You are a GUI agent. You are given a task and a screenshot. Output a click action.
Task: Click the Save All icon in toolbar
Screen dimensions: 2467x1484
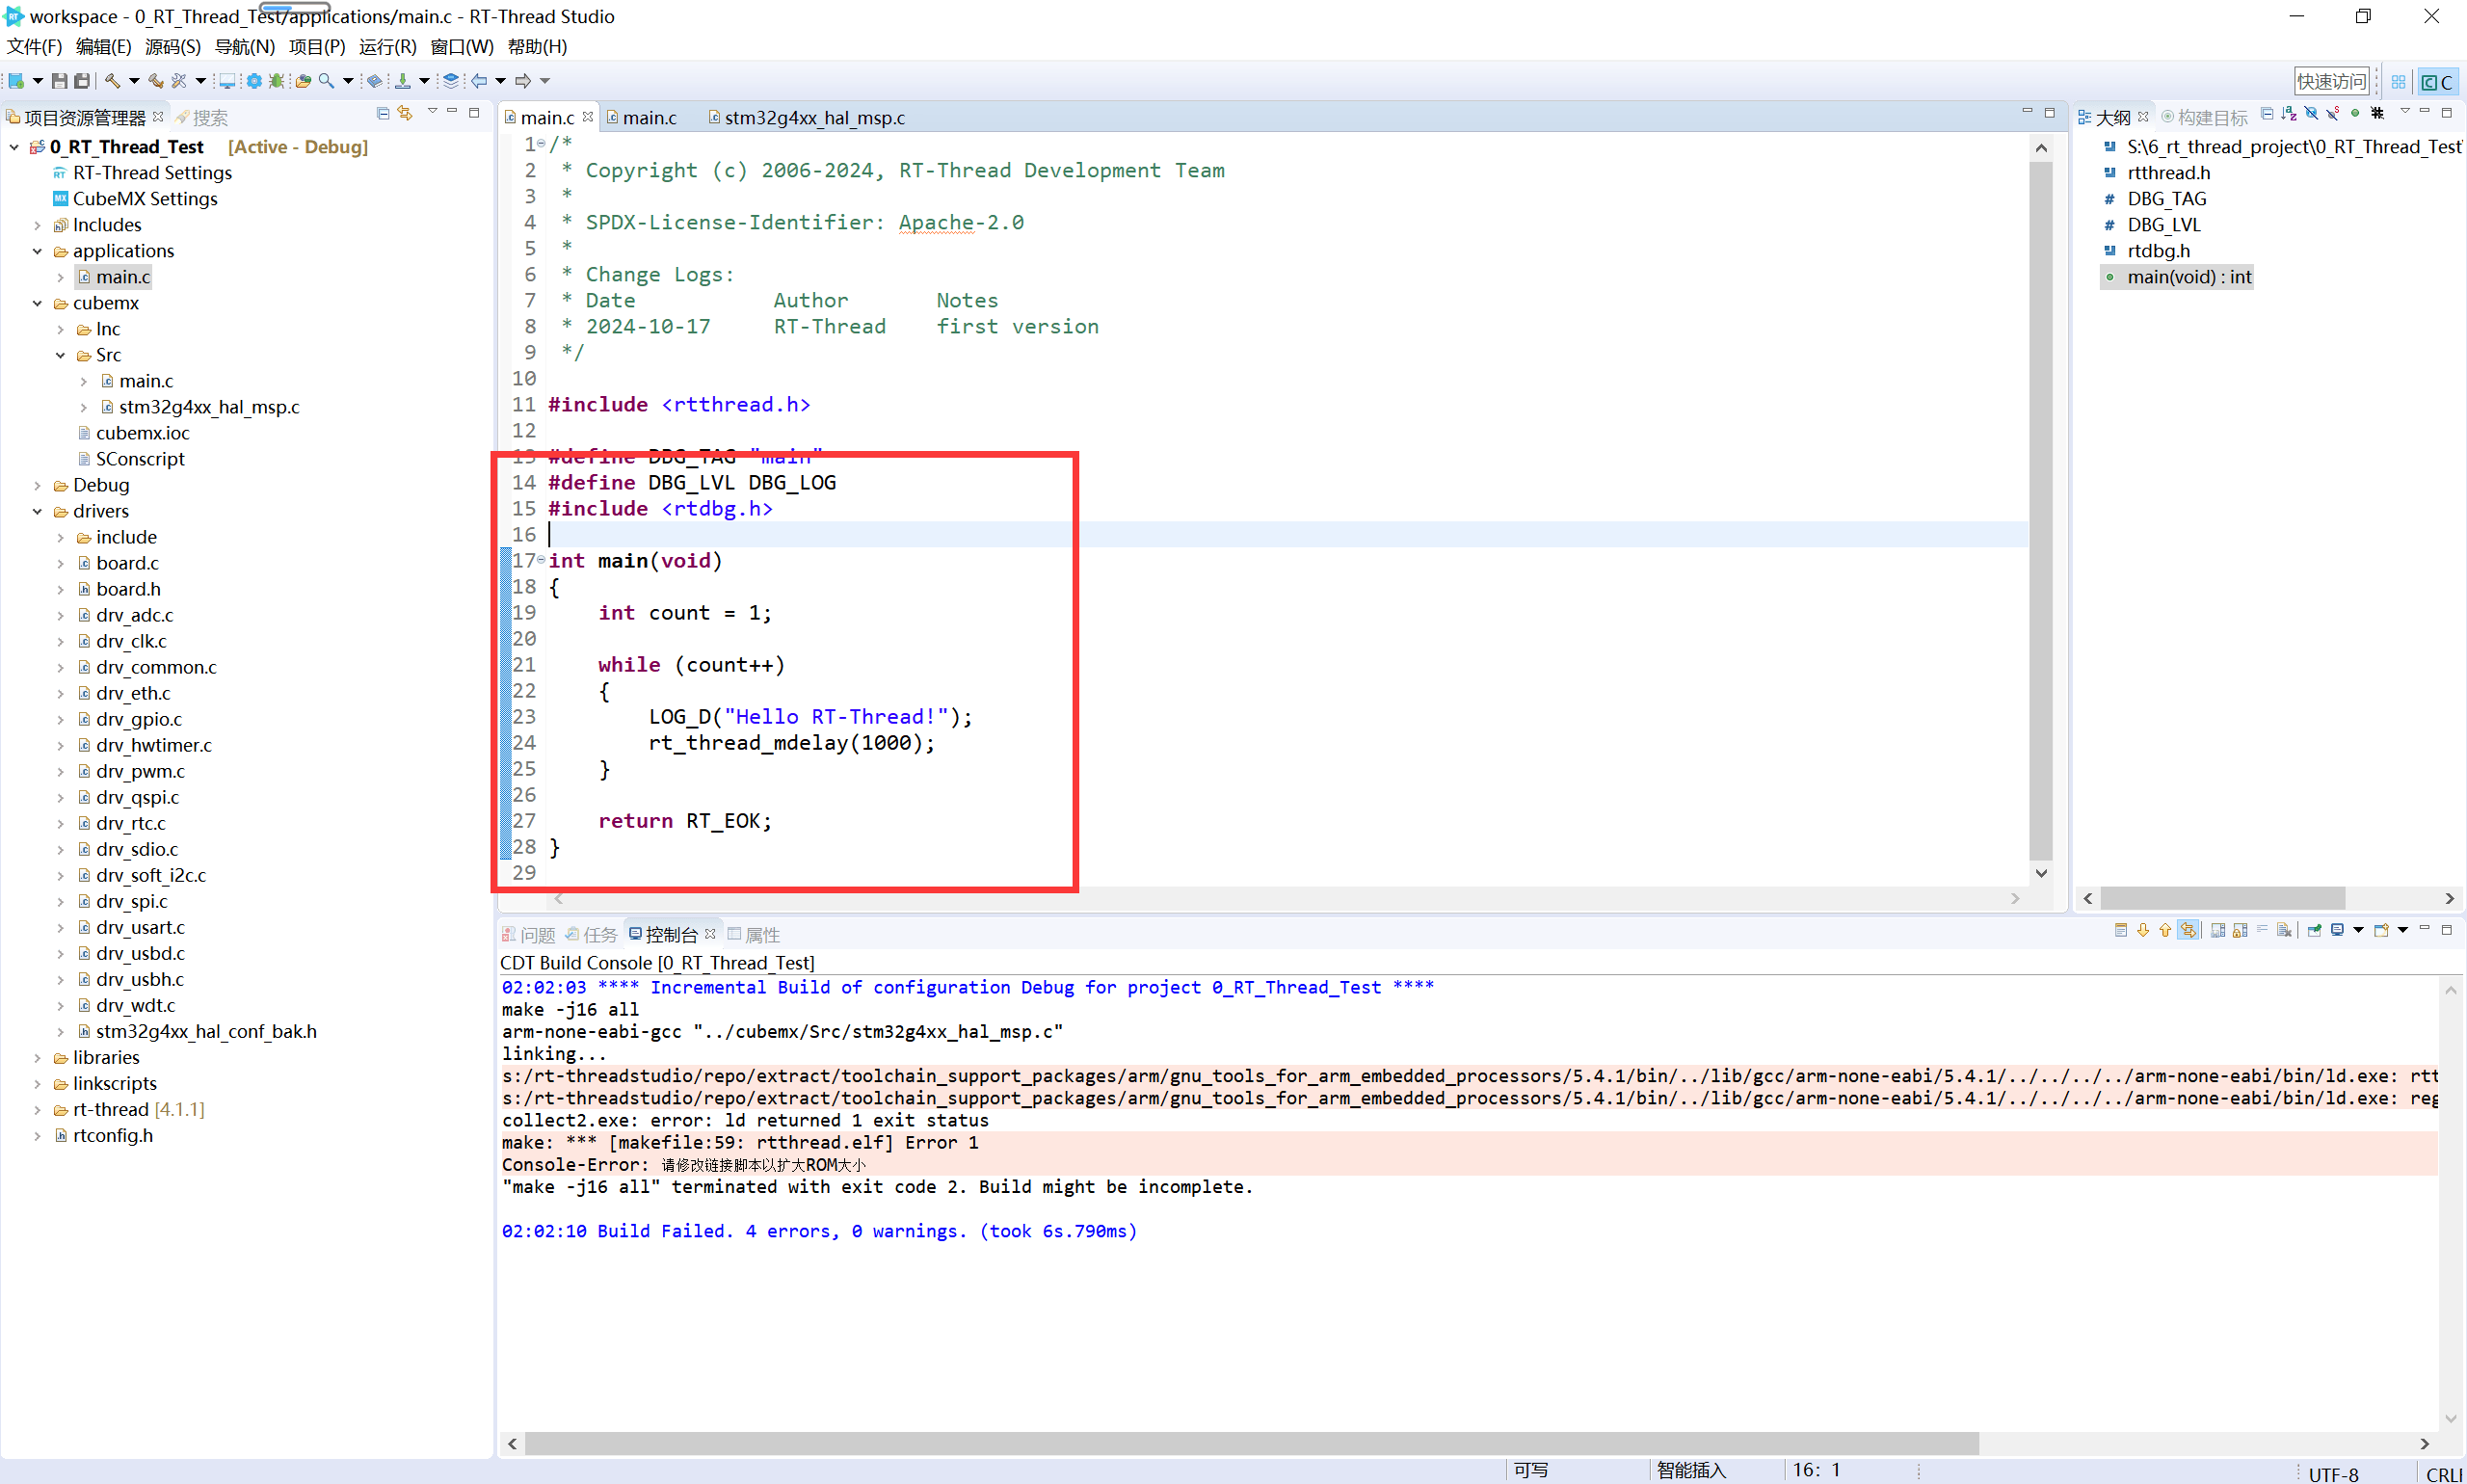tap(82, 81)
